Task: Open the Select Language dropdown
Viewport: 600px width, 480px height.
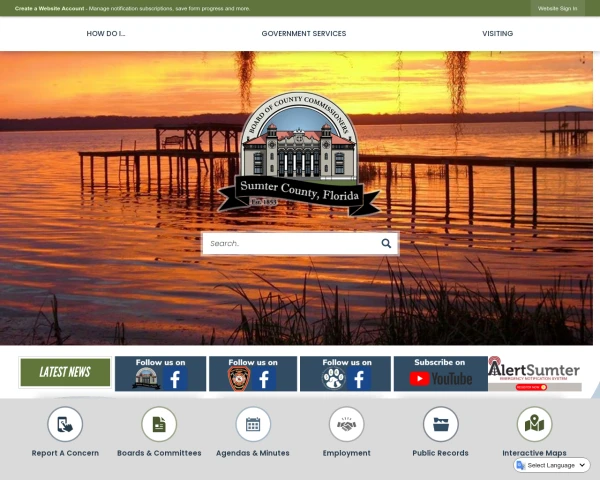Action: point(552,465)
